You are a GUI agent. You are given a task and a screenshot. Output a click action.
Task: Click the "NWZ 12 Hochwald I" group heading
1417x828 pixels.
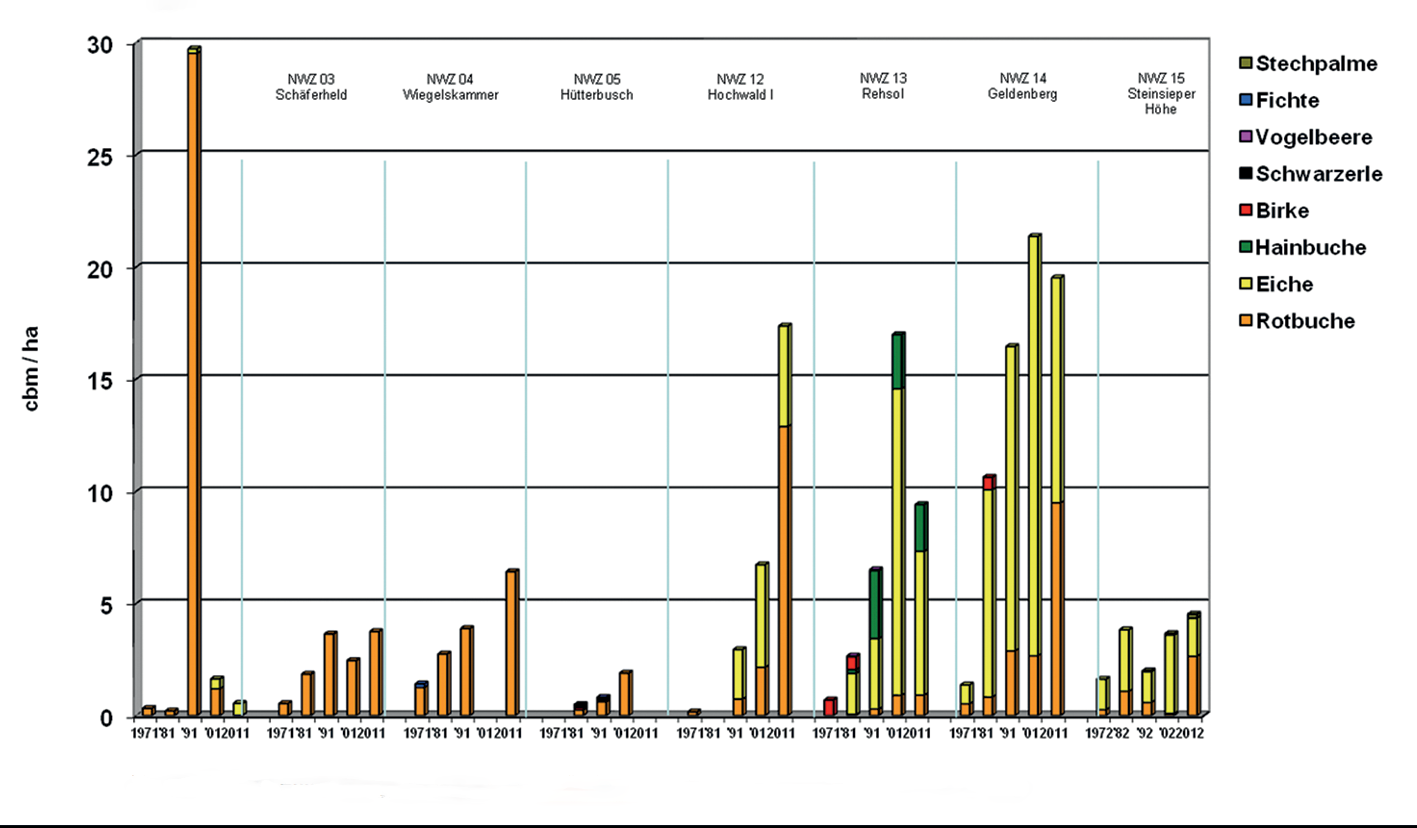click(x=739, y=87)
